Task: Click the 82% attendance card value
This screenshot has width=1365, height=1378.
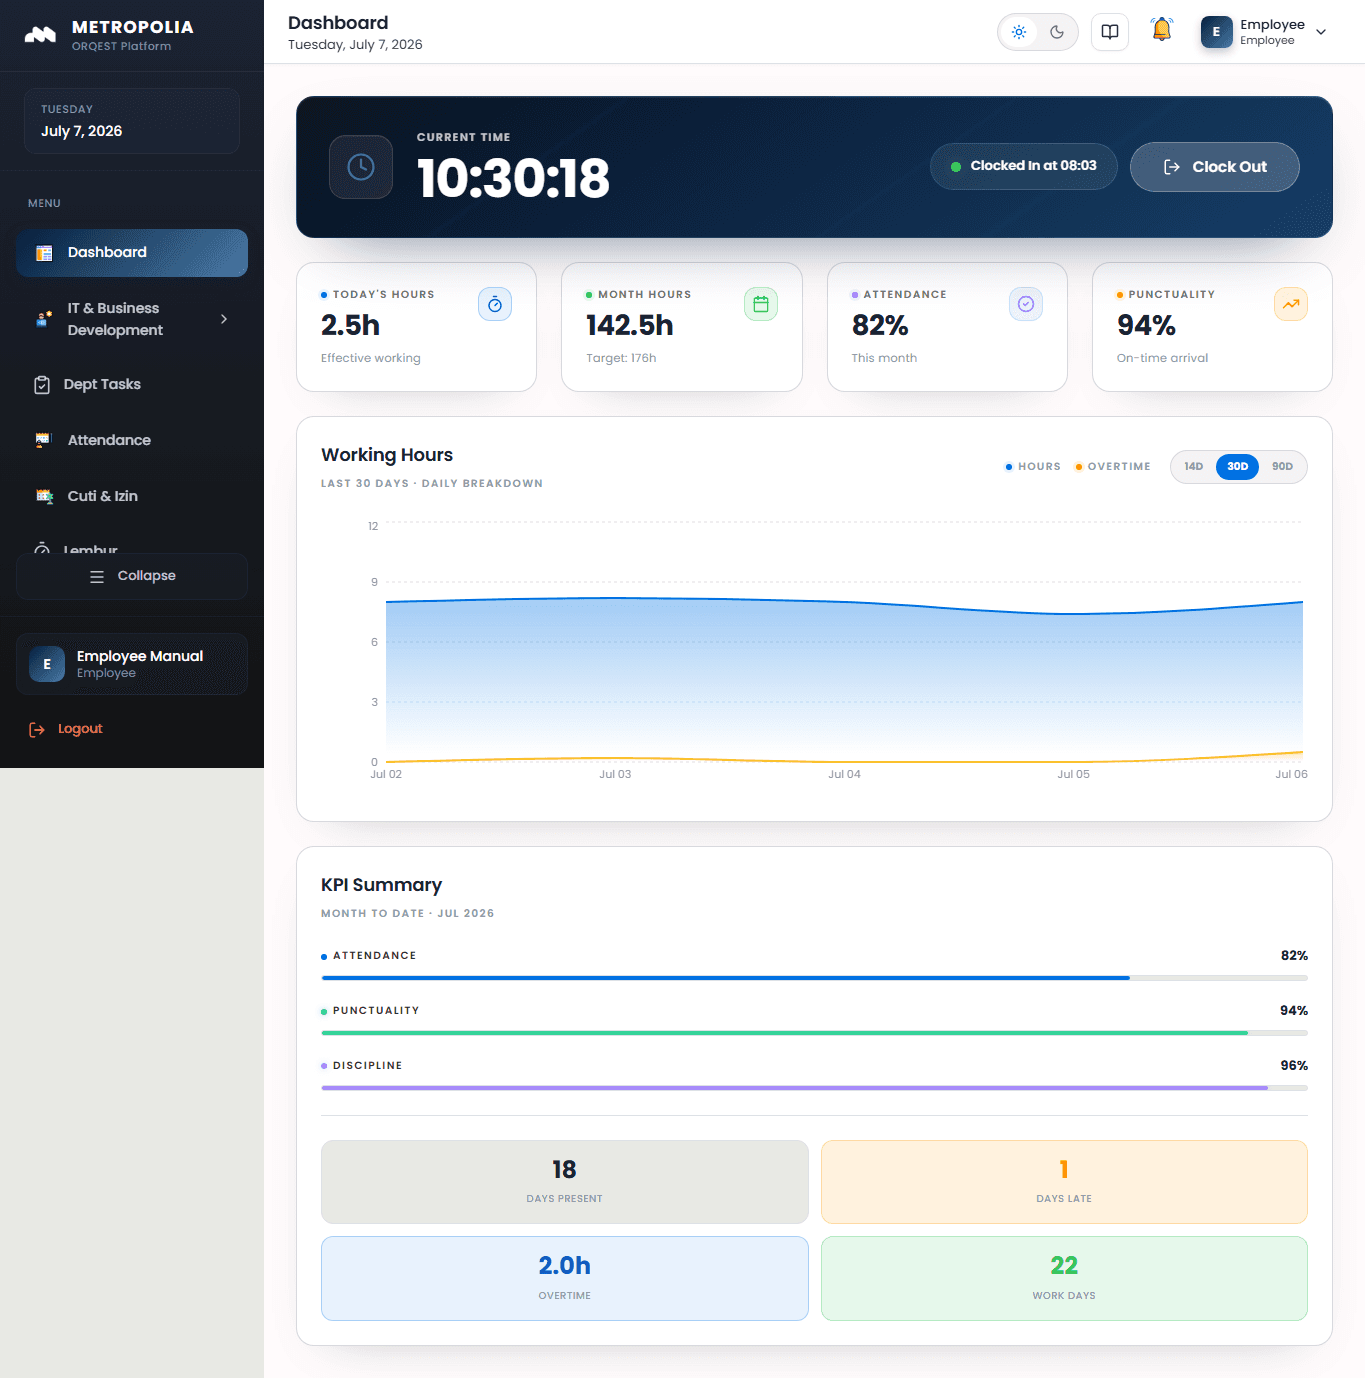Action: [x=880, y=326]
